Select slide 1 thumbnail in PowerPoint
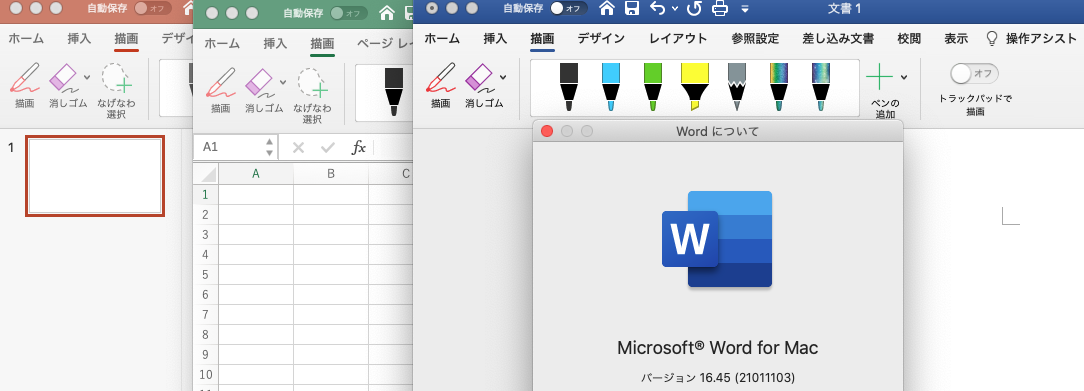 pos(95,176)
